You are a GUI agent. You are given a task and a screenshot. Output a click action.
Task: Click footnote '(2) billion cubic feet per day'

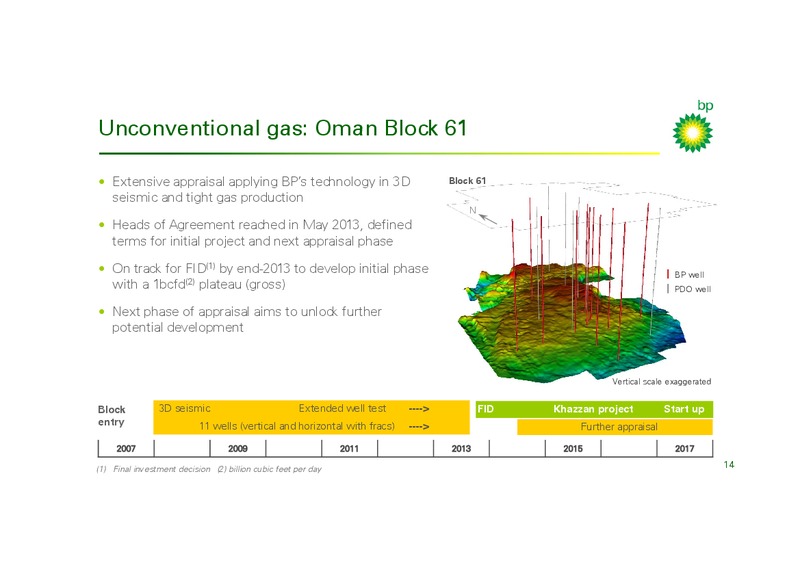pyautogui.click(x=269, y=469)
